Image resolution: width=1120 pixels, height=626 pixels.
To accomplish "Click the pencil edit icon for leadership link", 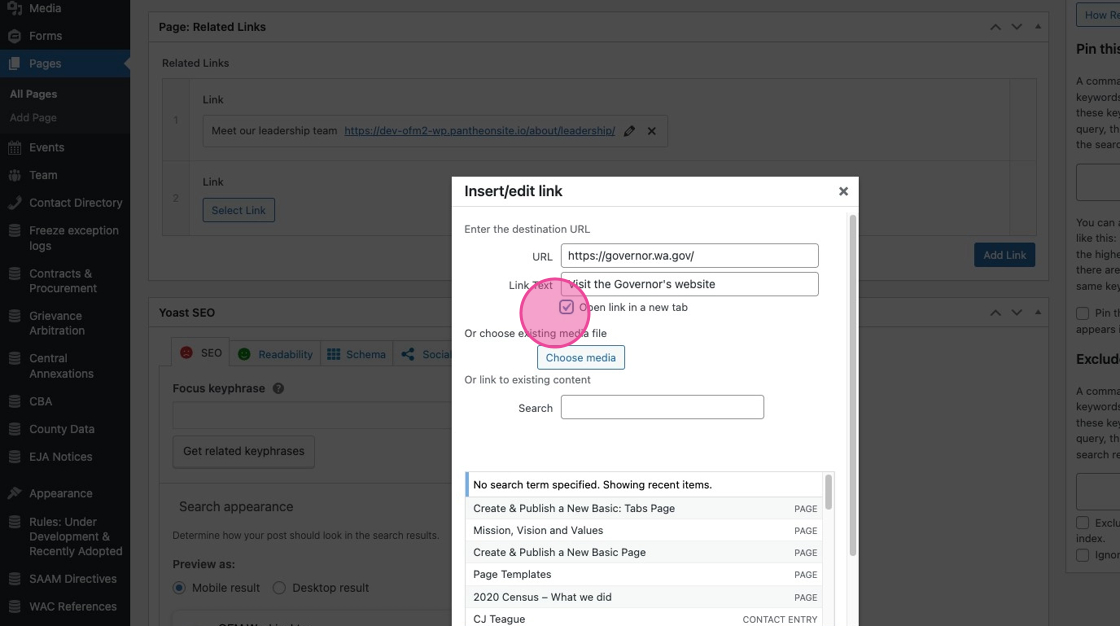I will (629, 131).
